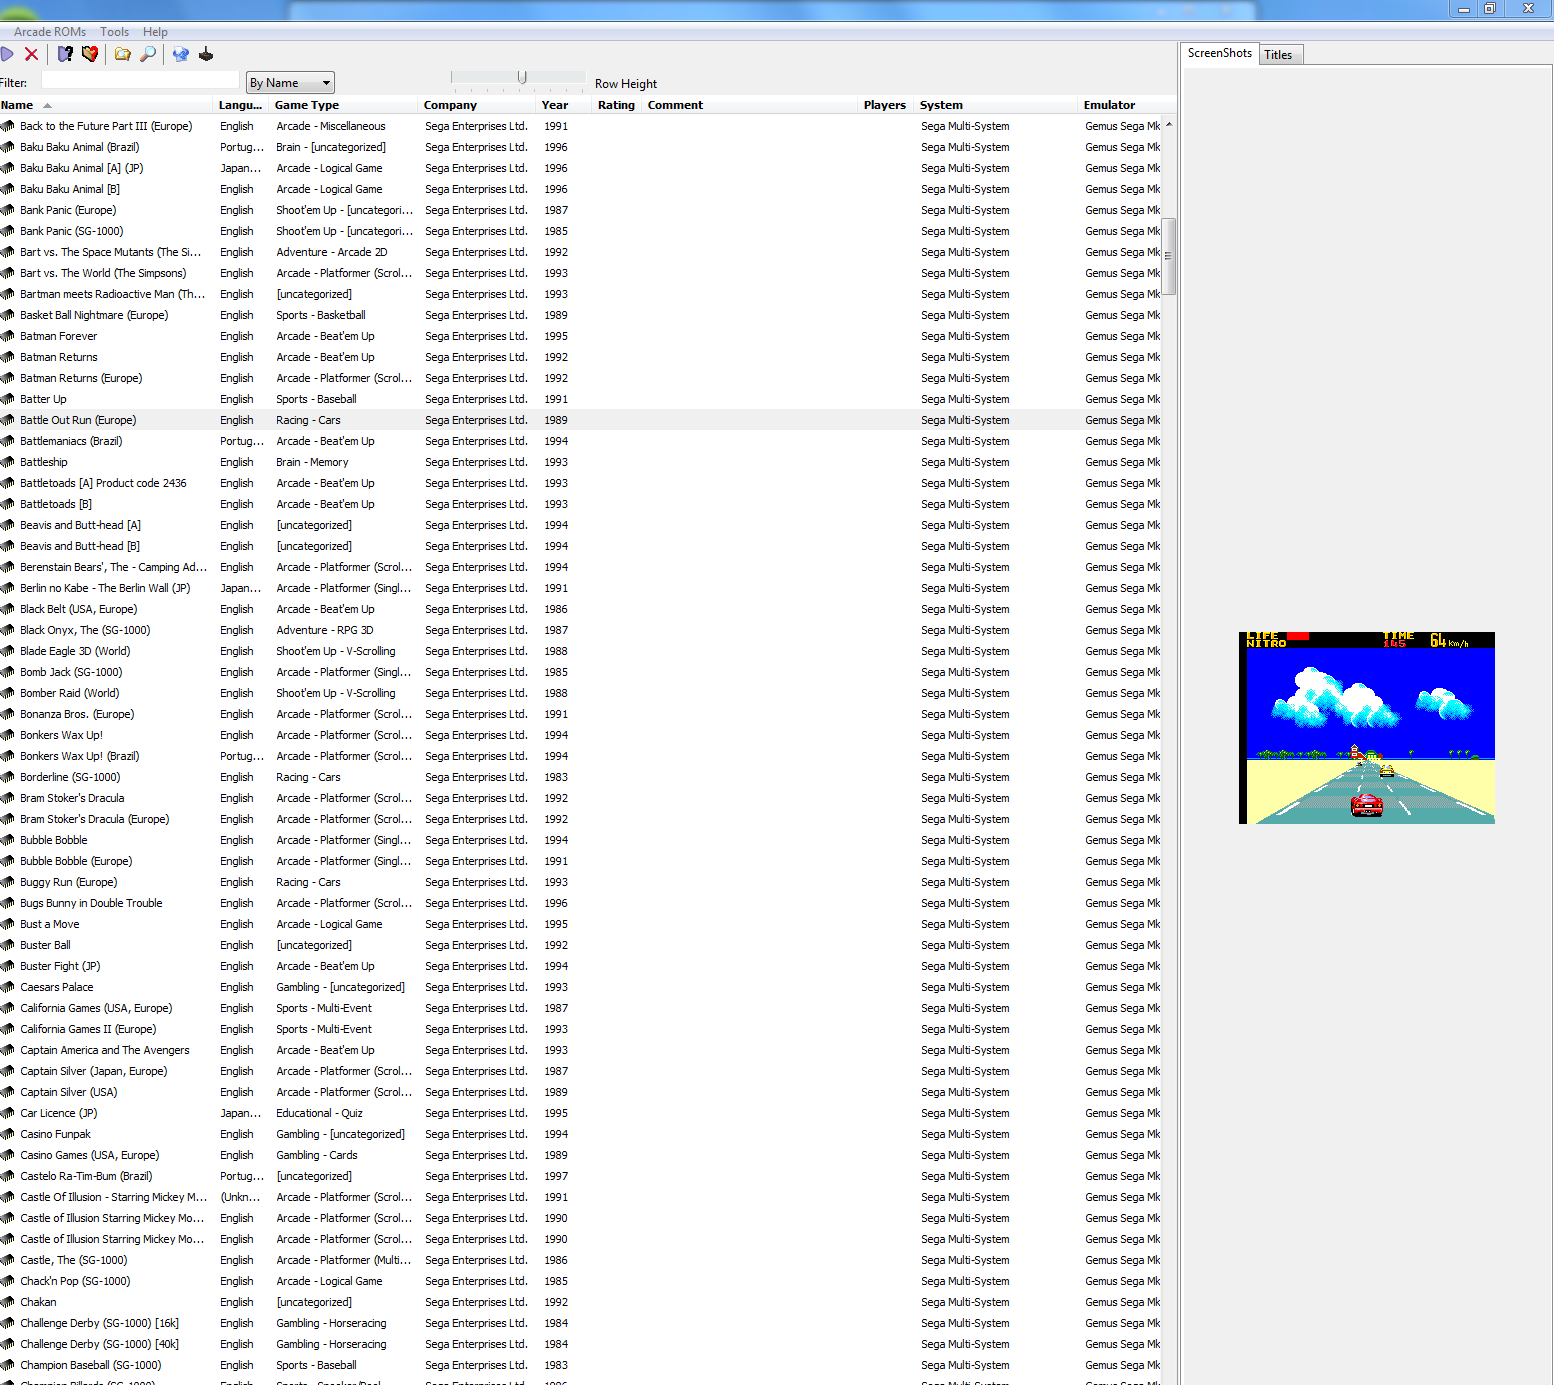Click the open folder toolbar icon

123,54
